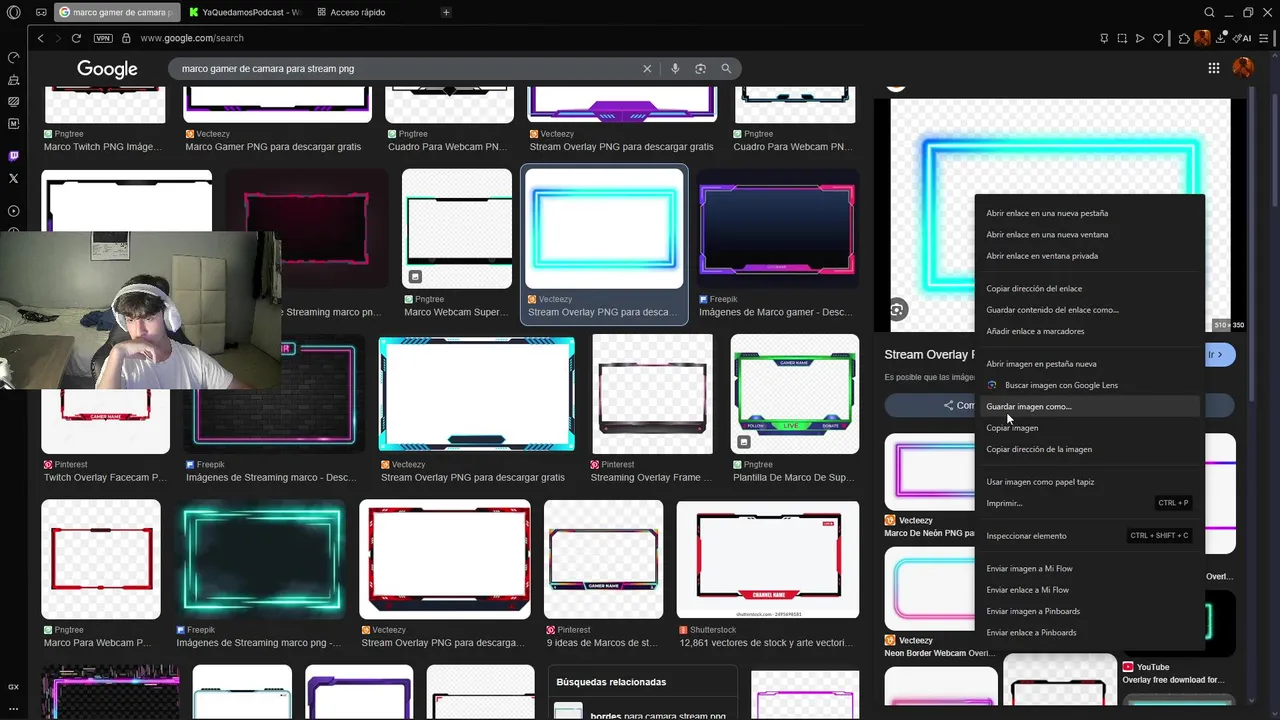1280x720 pixels.
Task: Open Freepik purple-pink gamer frame thumbnail
Action: [778, 229]
